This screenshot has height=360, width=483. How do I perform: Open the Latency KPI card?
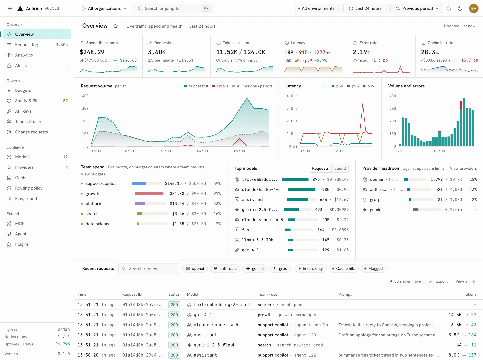click(313, 56)
